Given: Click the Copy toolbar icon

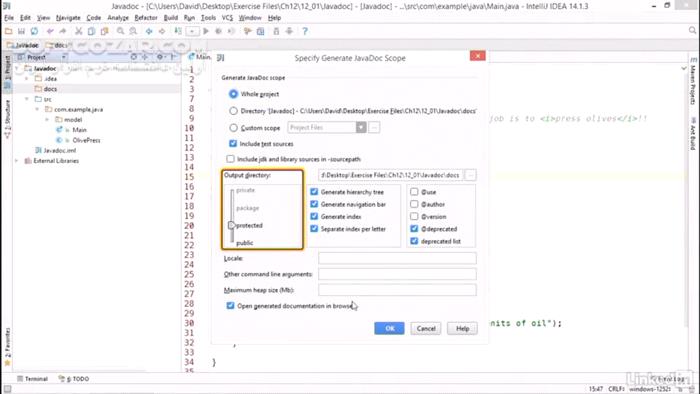Looking at the screenshot, I should pos(92,31).
